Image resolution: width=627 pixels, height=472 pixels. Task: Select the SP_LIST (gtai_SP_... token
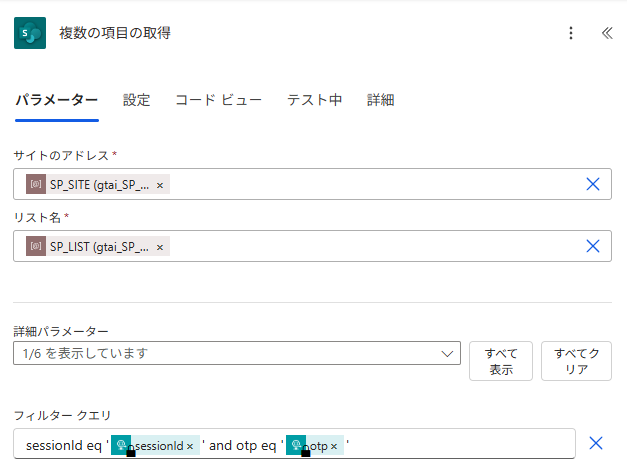pos(98,246)
